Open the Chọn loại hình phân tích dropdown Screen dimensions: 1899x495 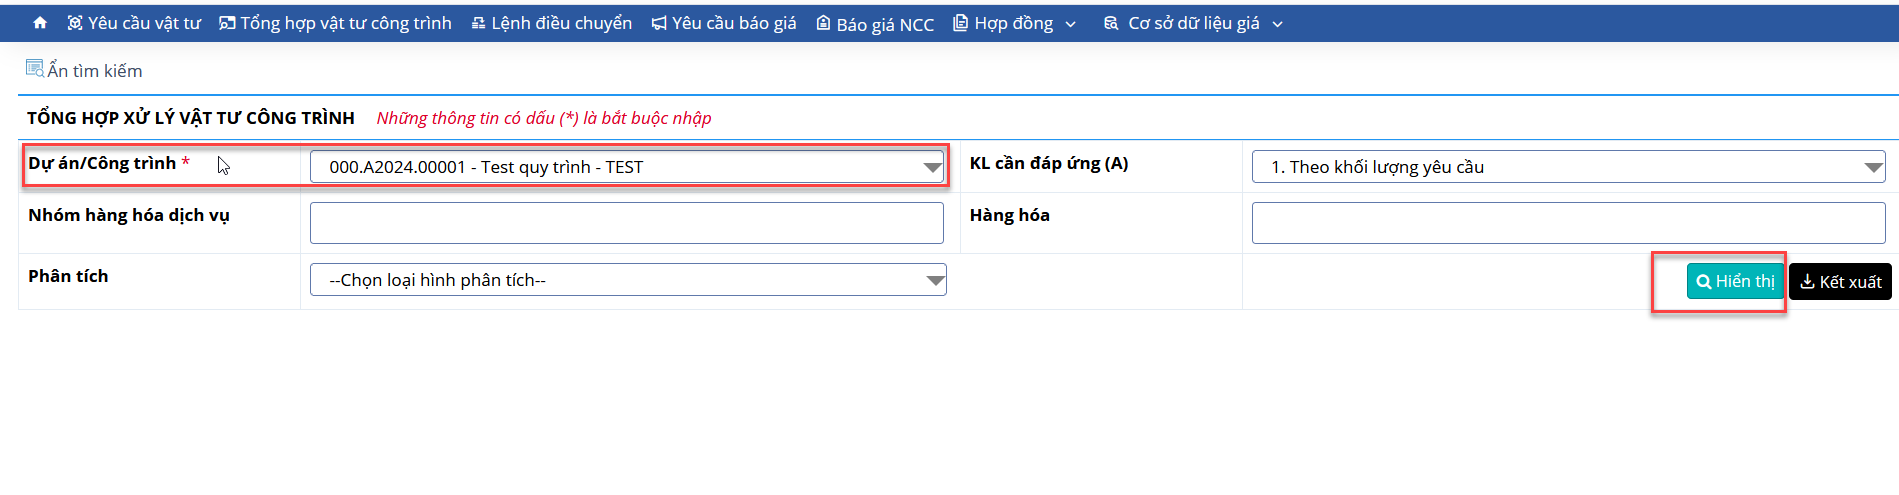tap(628, 280)
